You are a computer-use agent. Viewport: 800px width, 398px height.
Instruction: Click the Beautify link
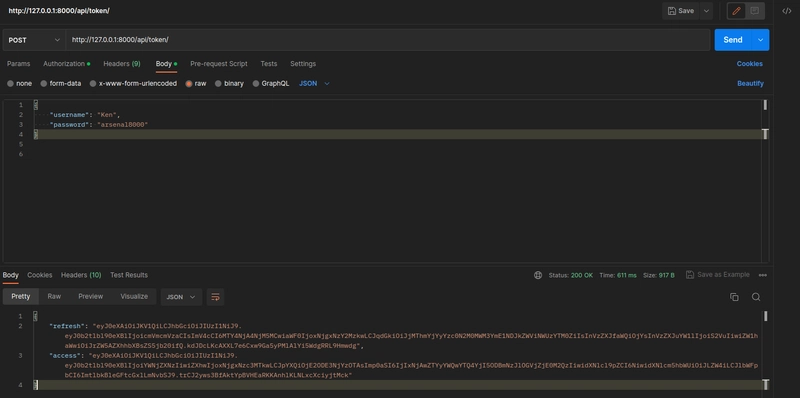pyautogui.click(x=750, y=83)
